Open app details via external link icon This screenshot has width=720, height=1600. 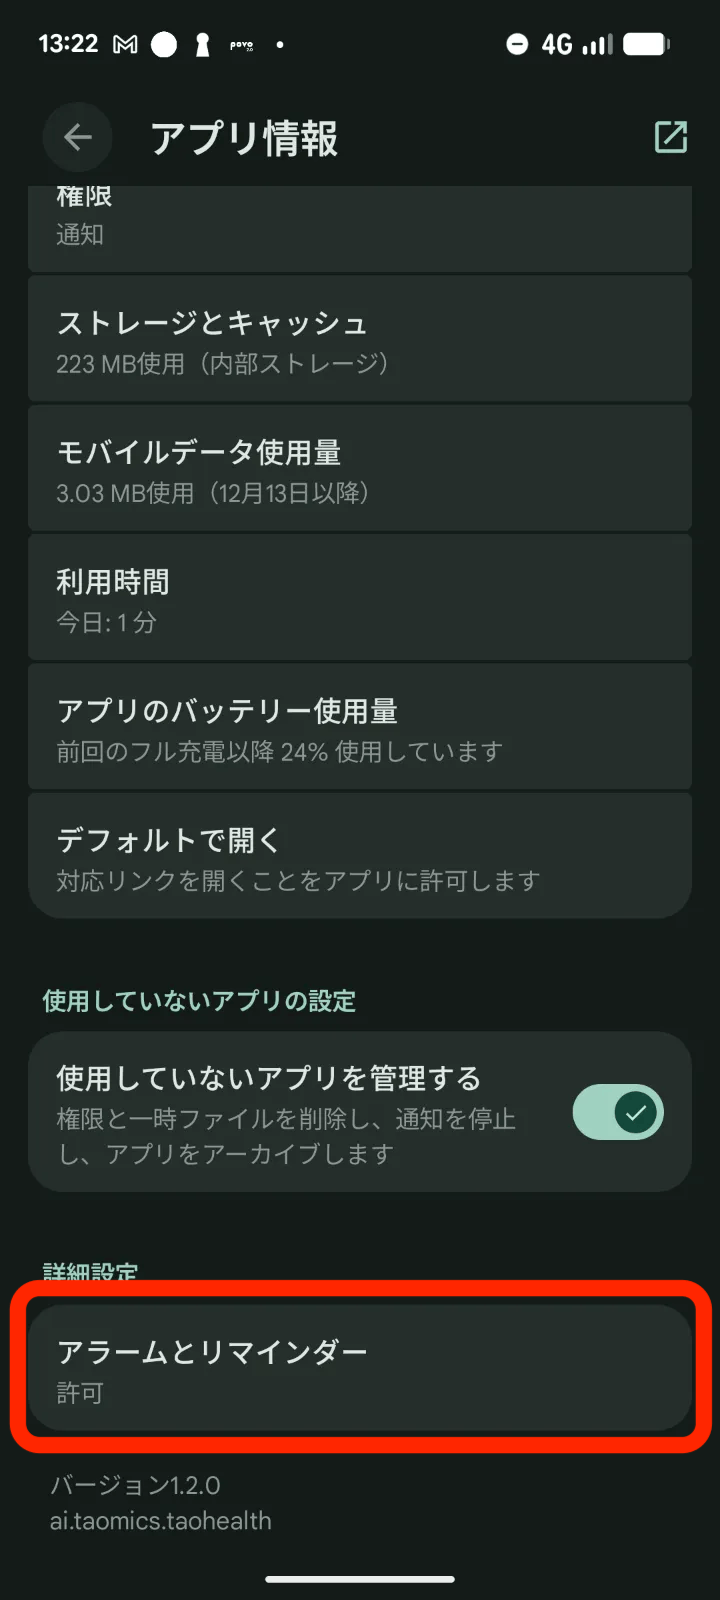tap(670, 137)
